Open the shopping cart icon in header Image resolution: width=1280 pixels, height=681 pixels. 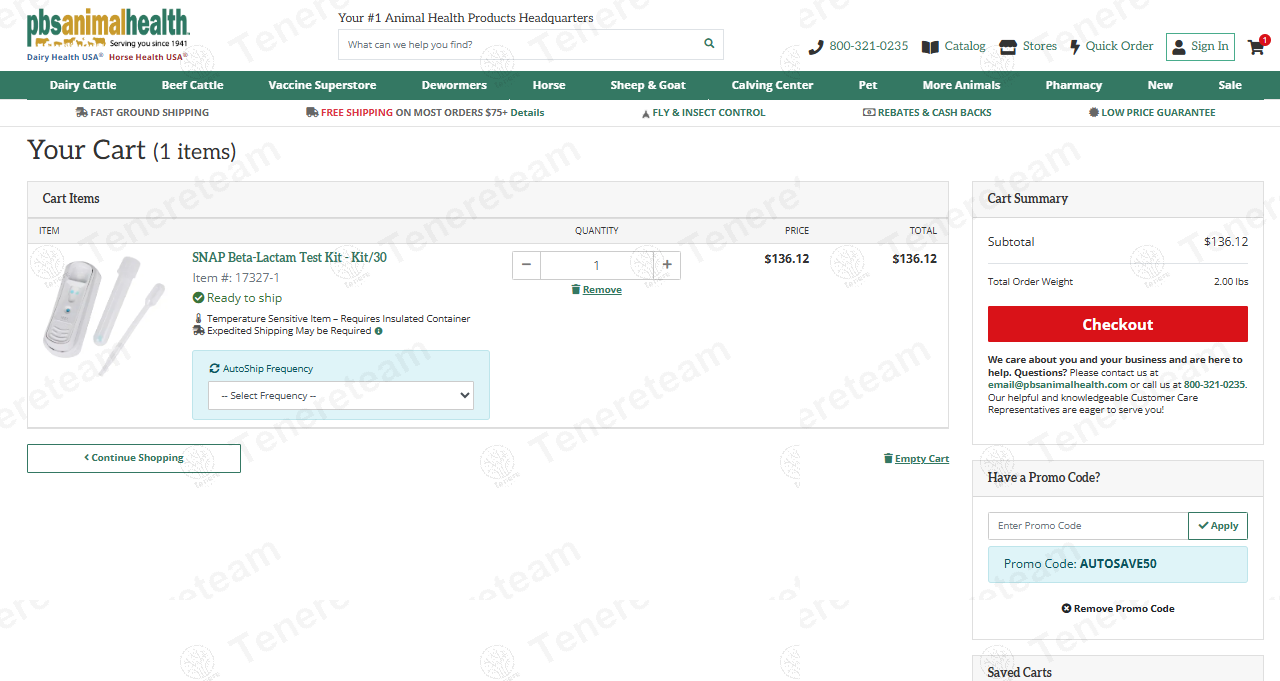pos(1257,46)
